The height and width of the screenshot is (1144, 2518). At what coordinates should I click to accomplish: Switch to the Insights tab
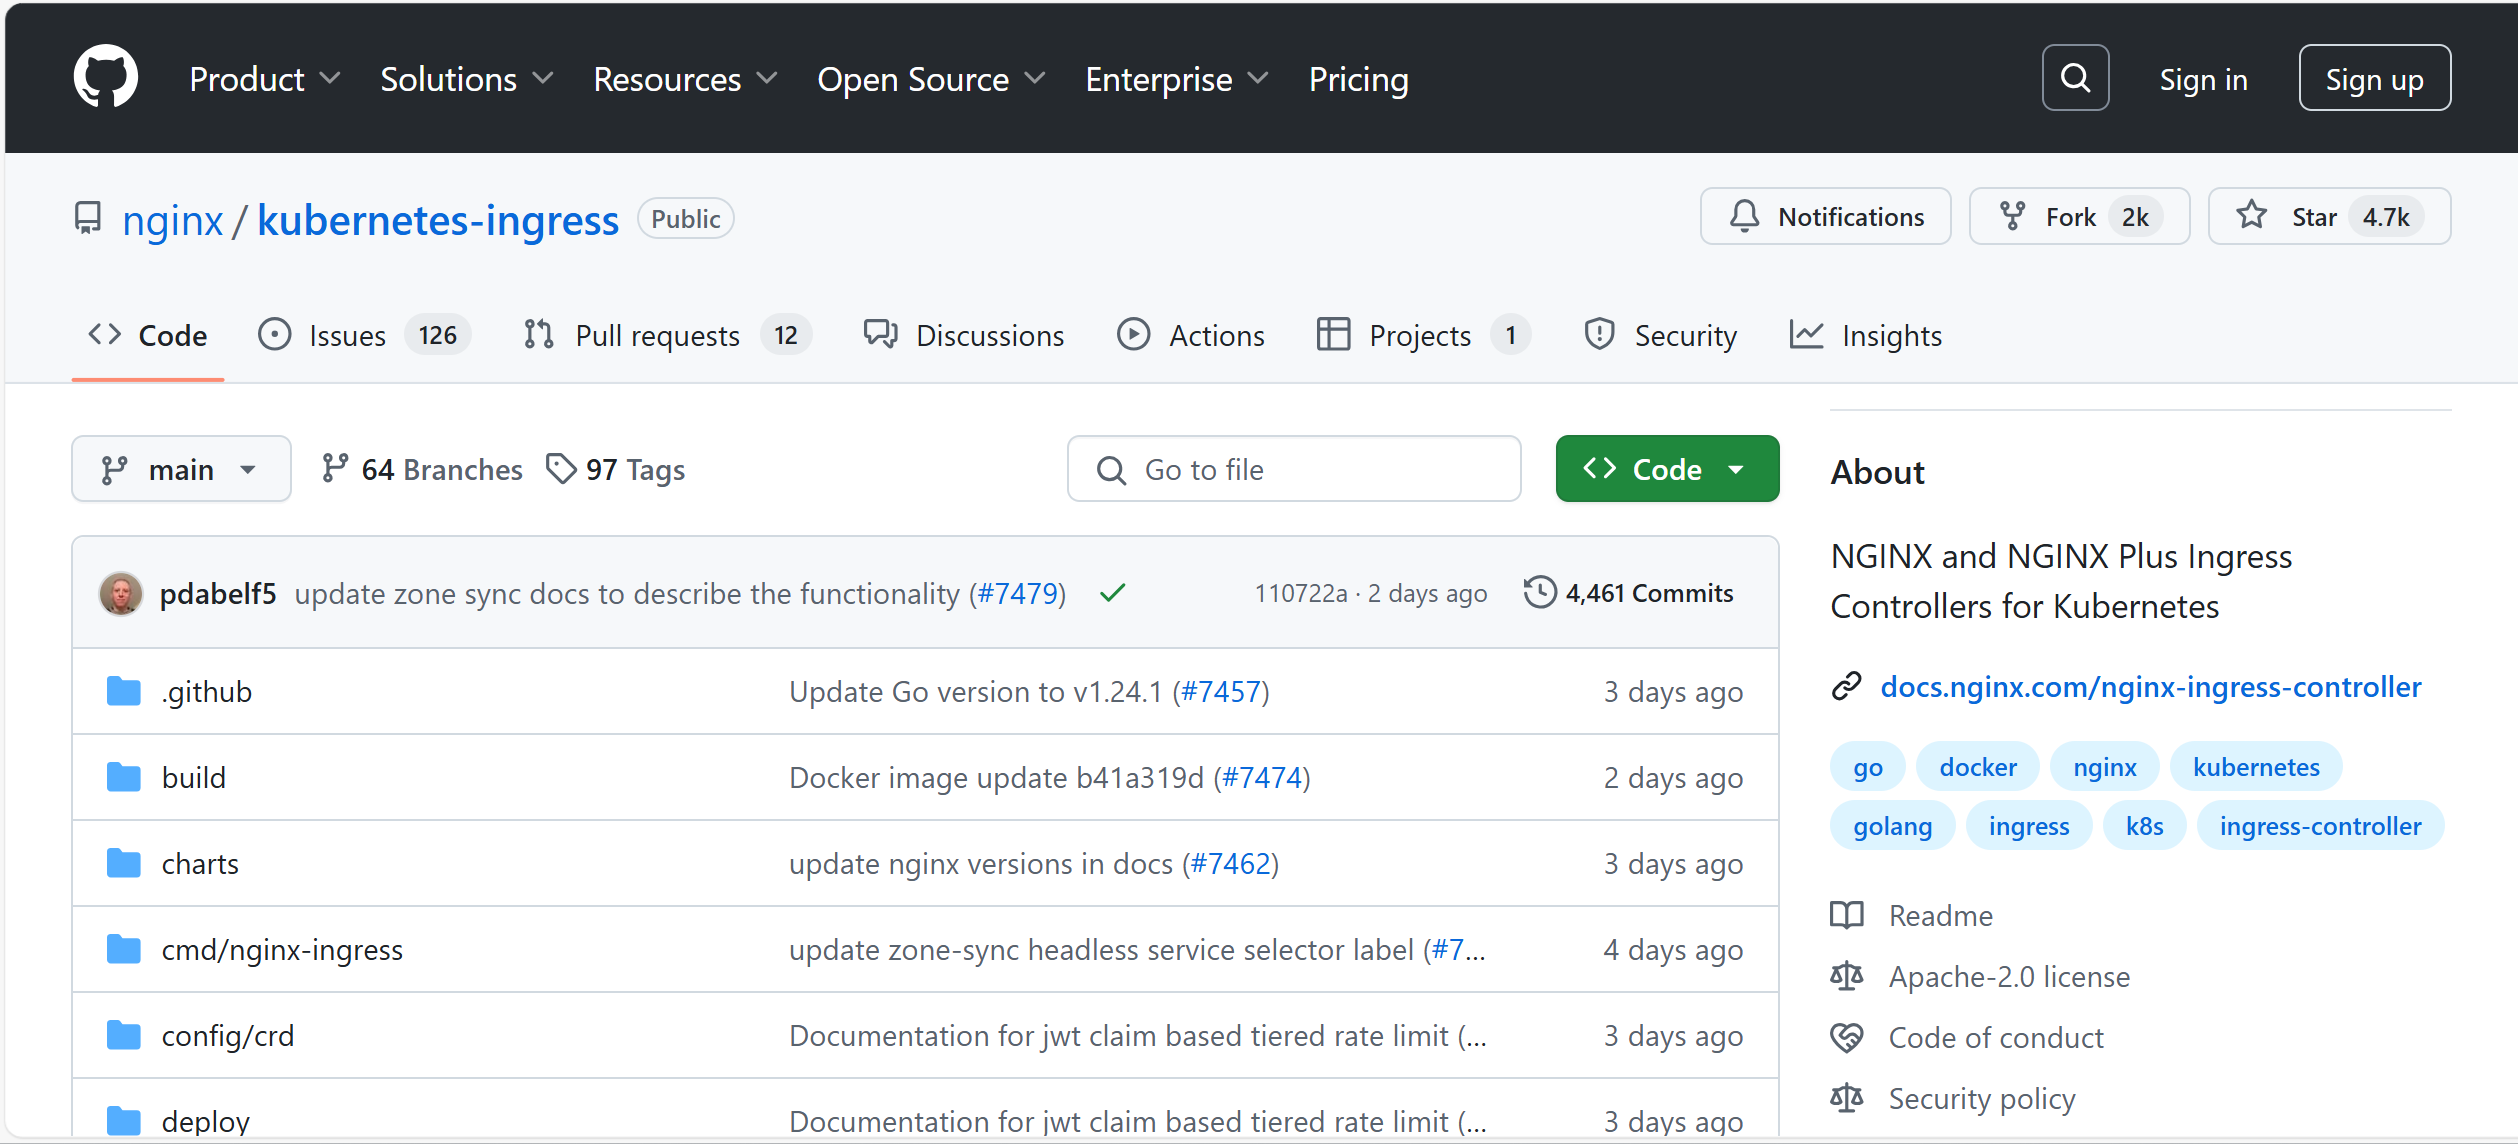[x=1866, y=335]
